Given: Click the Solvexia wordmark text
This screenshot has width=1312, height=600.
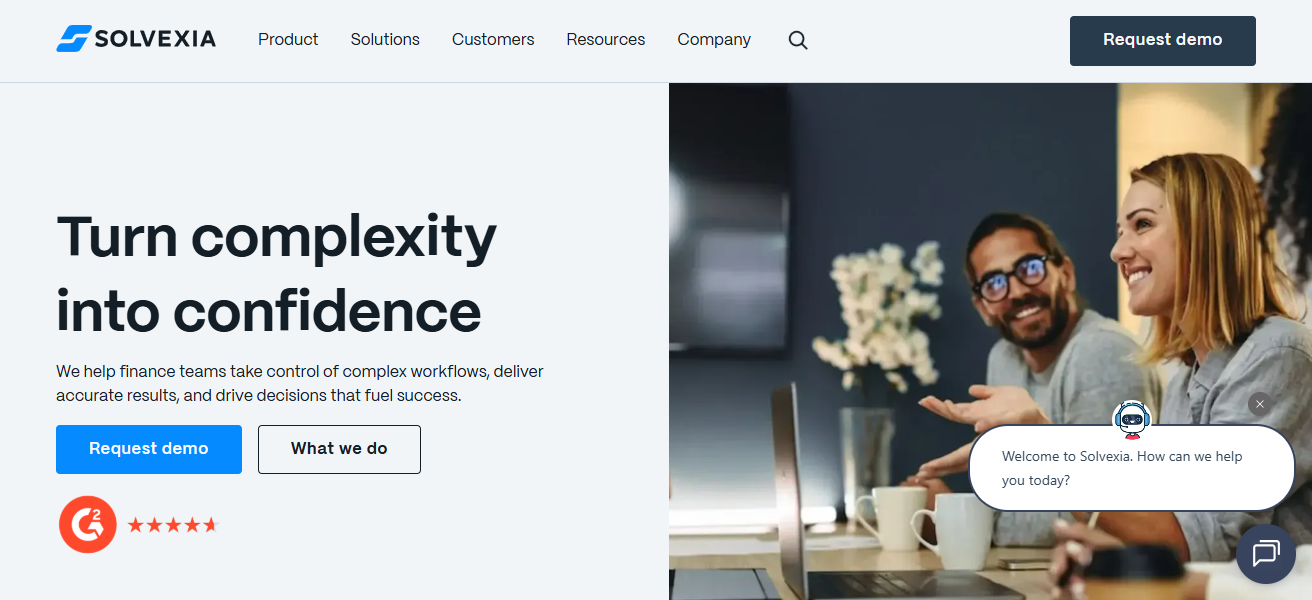Looking at the screenshot, I should [x=155, y=39].
